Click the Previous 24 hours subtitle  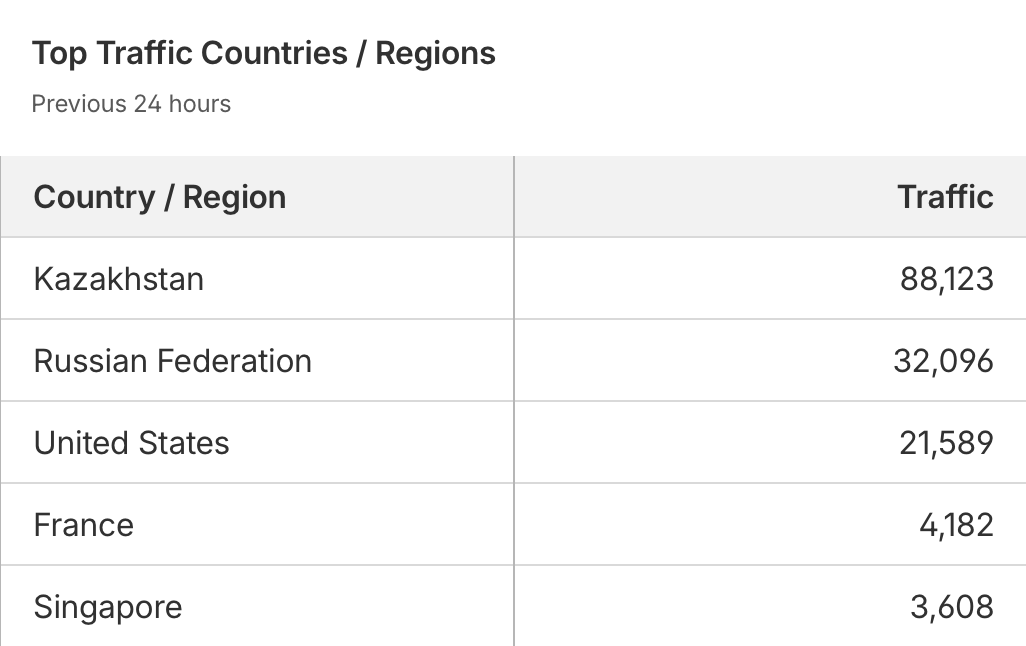(x=131, y=104)
